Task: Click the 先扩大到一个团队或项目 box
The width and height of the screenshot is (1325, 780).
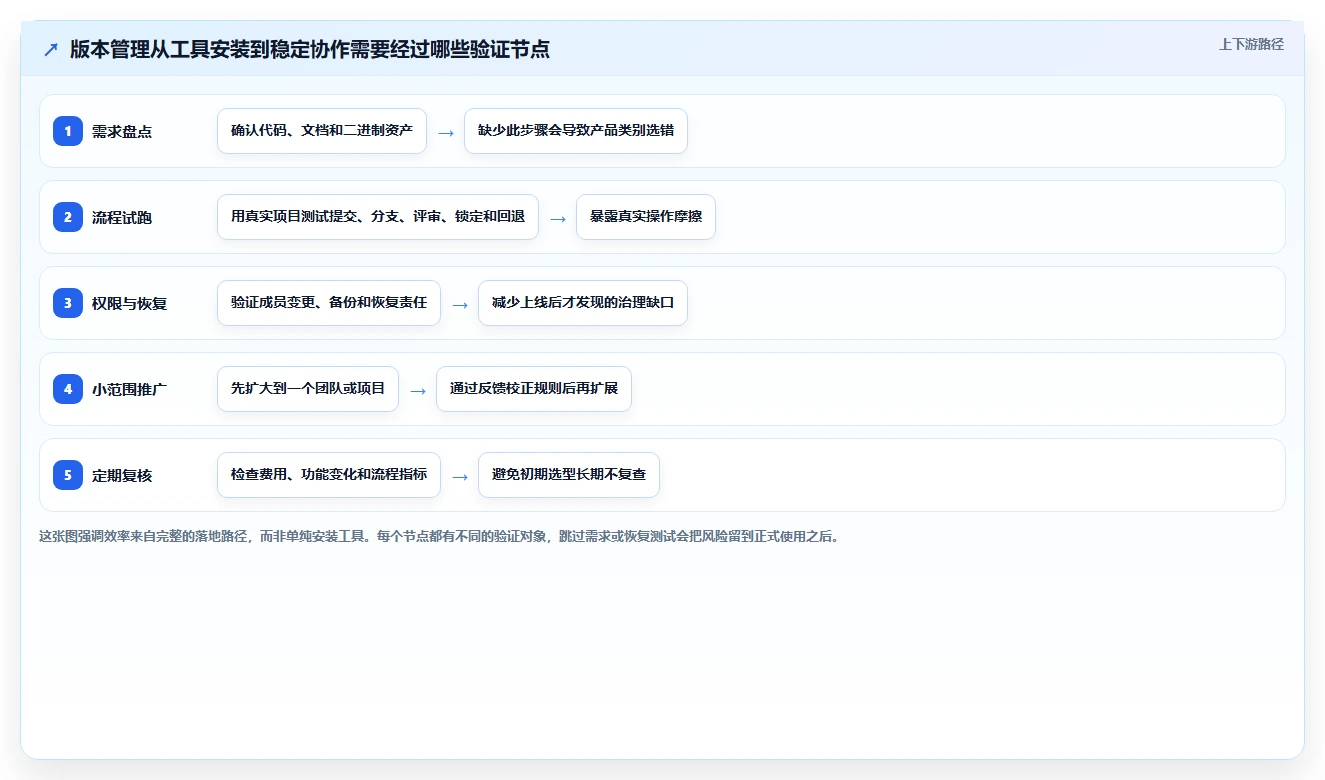Action: [x=308, y=389]
